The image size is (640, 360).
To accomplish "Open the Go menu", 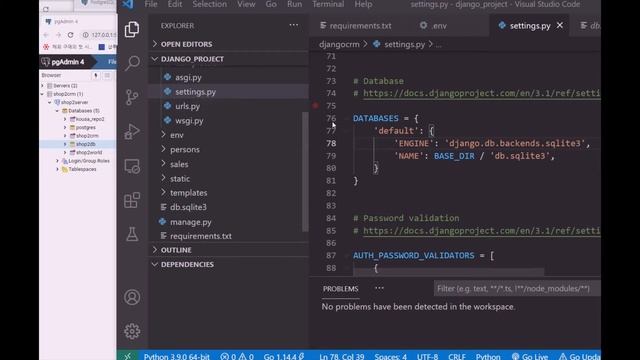I will point(271,4).
